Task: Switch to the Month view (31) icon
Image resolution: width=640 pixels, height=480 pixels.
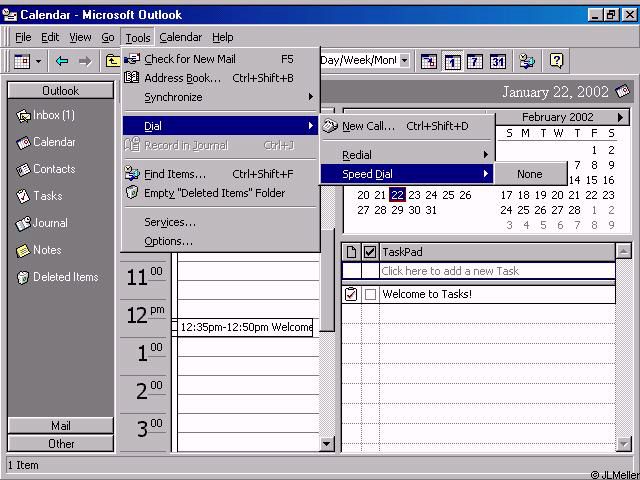Action: 497,61
